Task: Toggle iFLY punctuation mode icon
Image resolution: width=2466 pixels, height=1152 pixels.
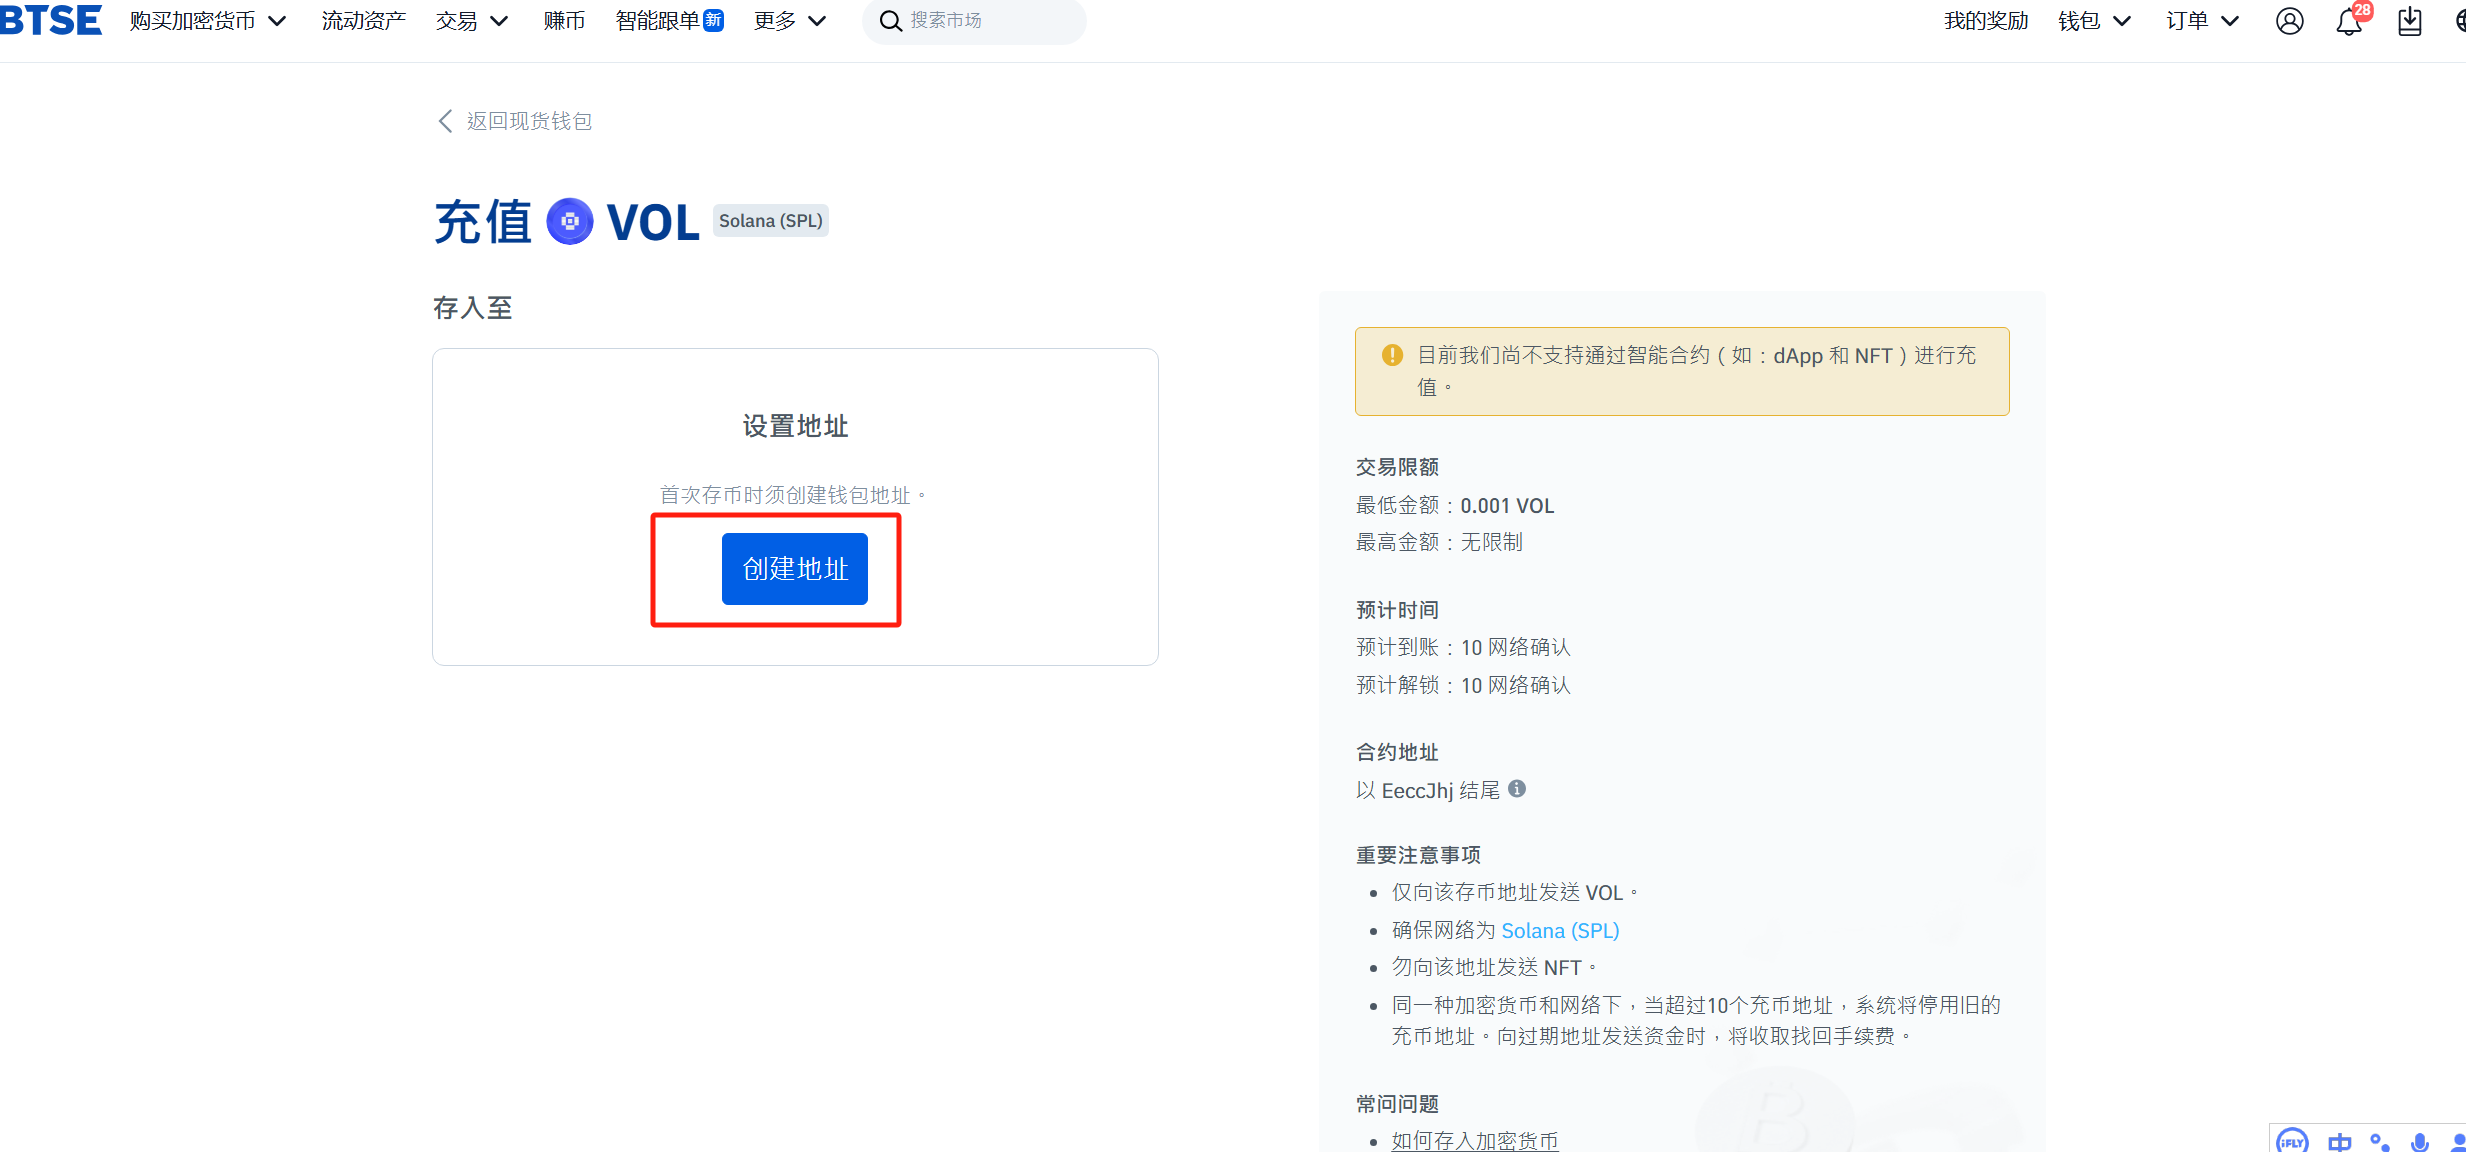Action: (2380, 1142)
